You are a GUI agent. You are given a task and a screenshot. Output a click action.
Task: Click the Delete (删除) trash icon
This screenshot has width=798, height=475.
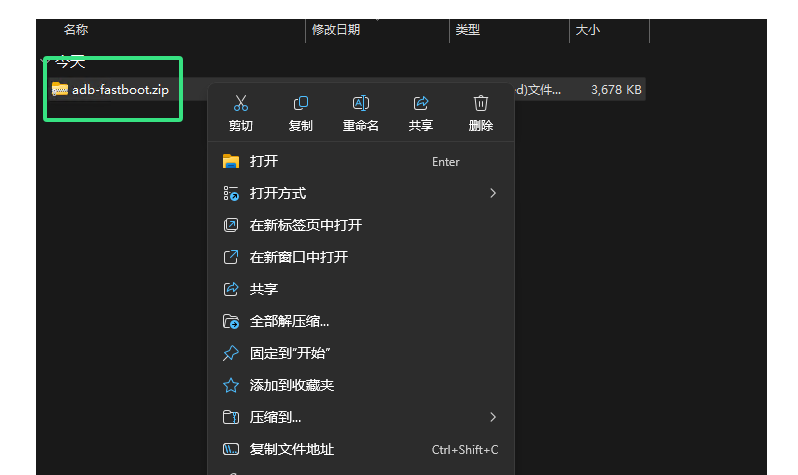pyautogui.click(x=481, y=103)
